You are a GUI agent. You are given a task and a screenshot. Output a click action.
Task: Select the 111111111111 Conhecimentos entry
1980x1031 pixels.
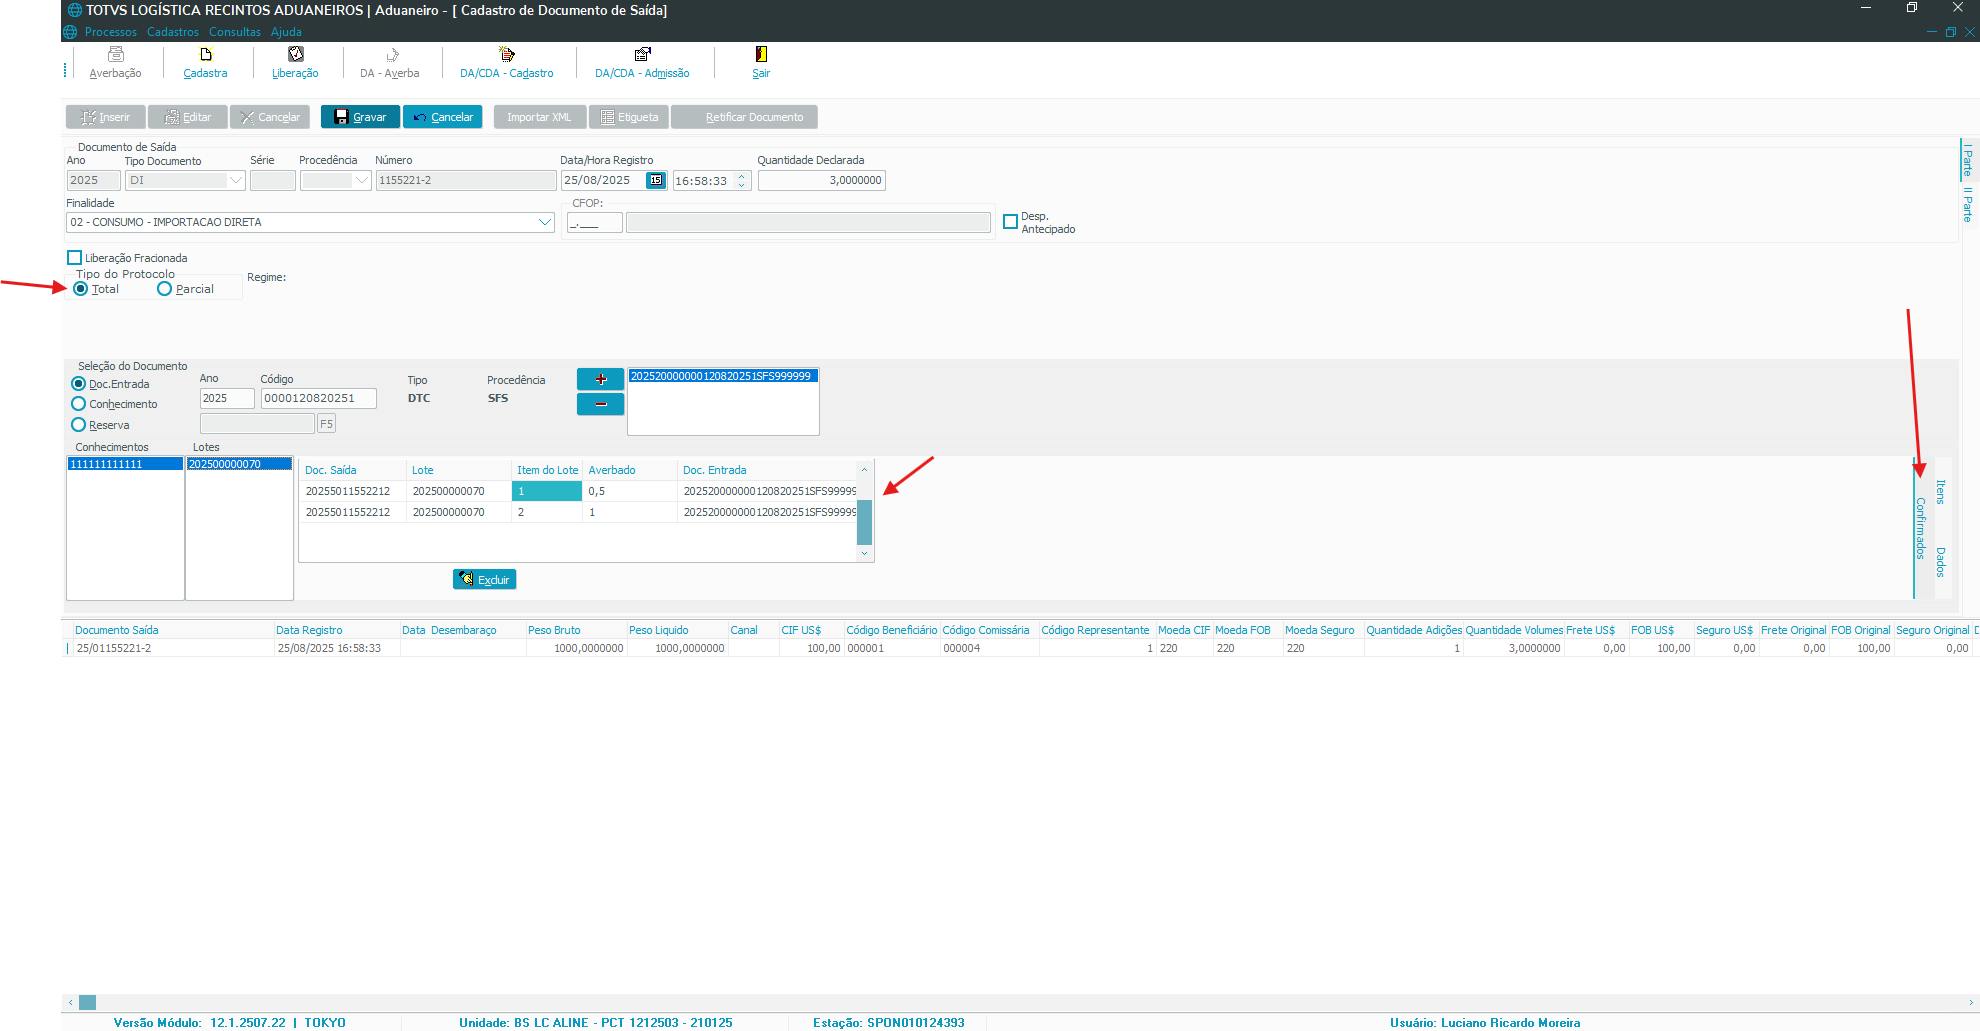tap(125, 464)
